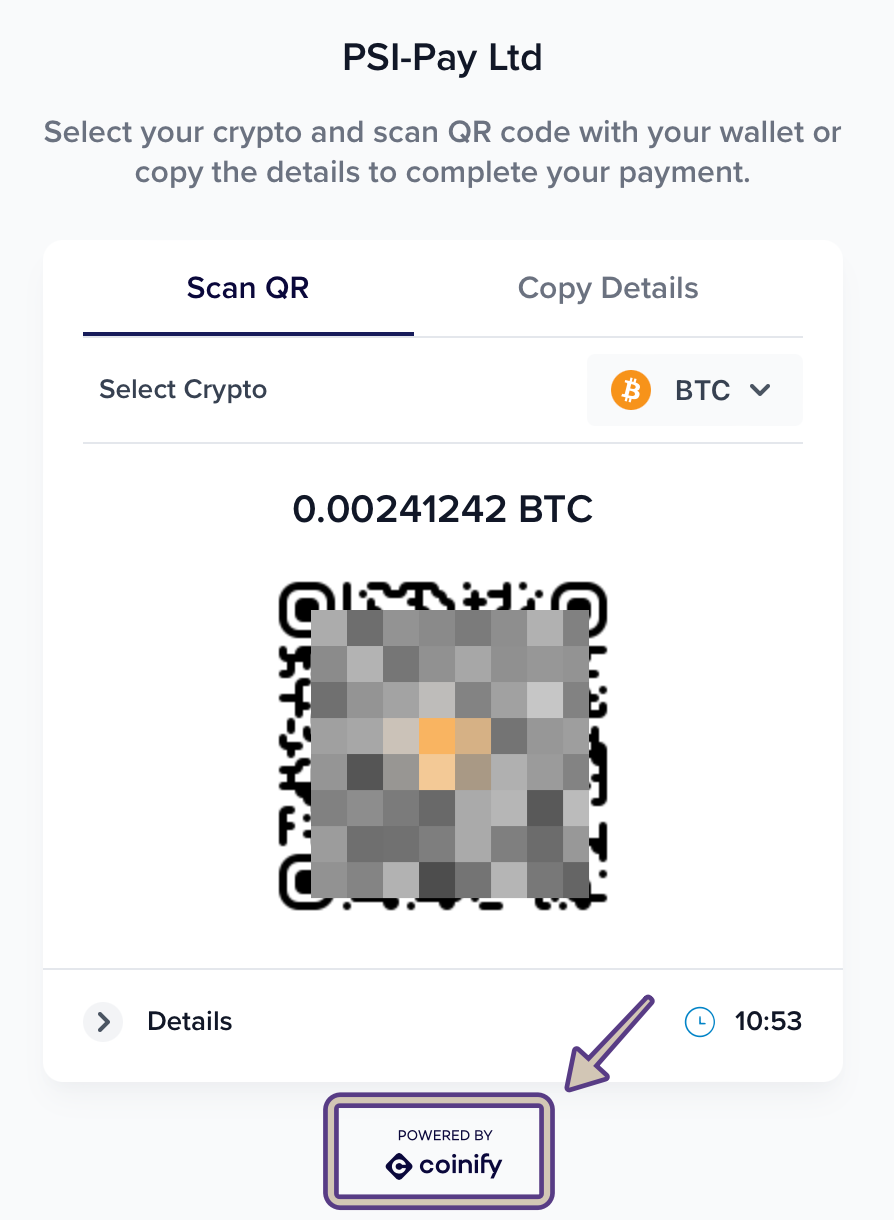Click the QR code image
The image size is (894, 1220).
pyautogui.click(x=442, y=743)
